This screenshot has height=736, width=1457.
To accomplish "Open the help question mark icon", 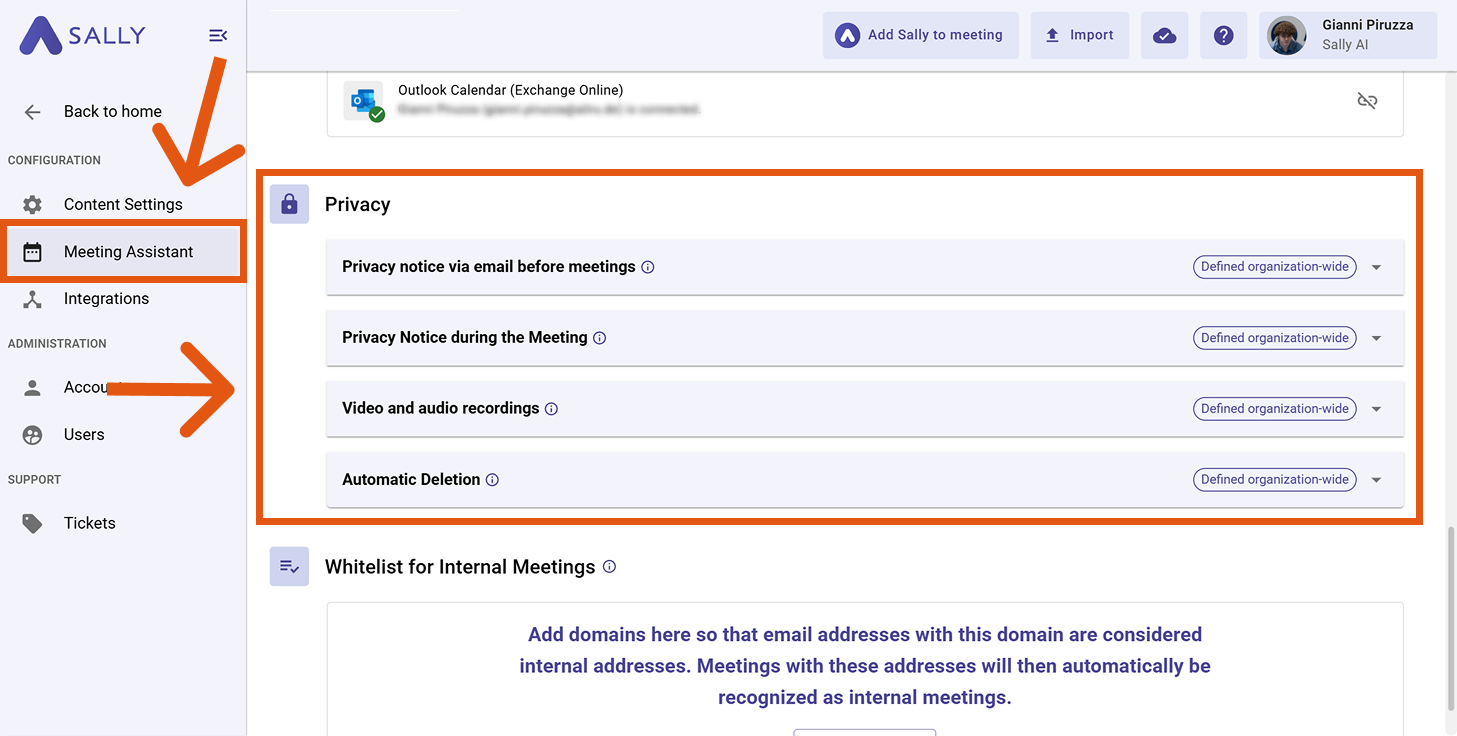I will [1223, 35].
